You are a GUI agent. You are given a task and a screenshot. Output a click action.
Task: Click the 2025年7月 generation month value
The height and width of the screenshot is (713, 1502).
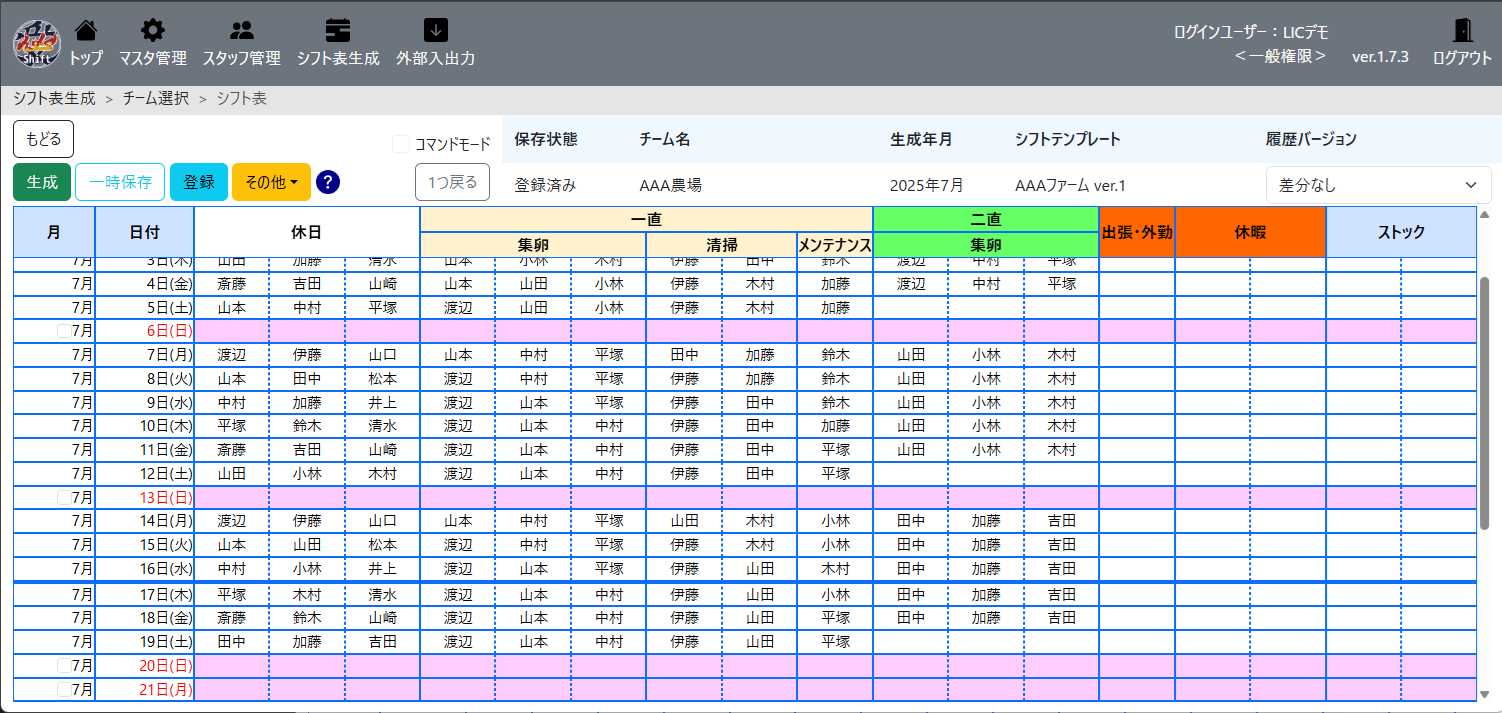[x=925, y=185]
